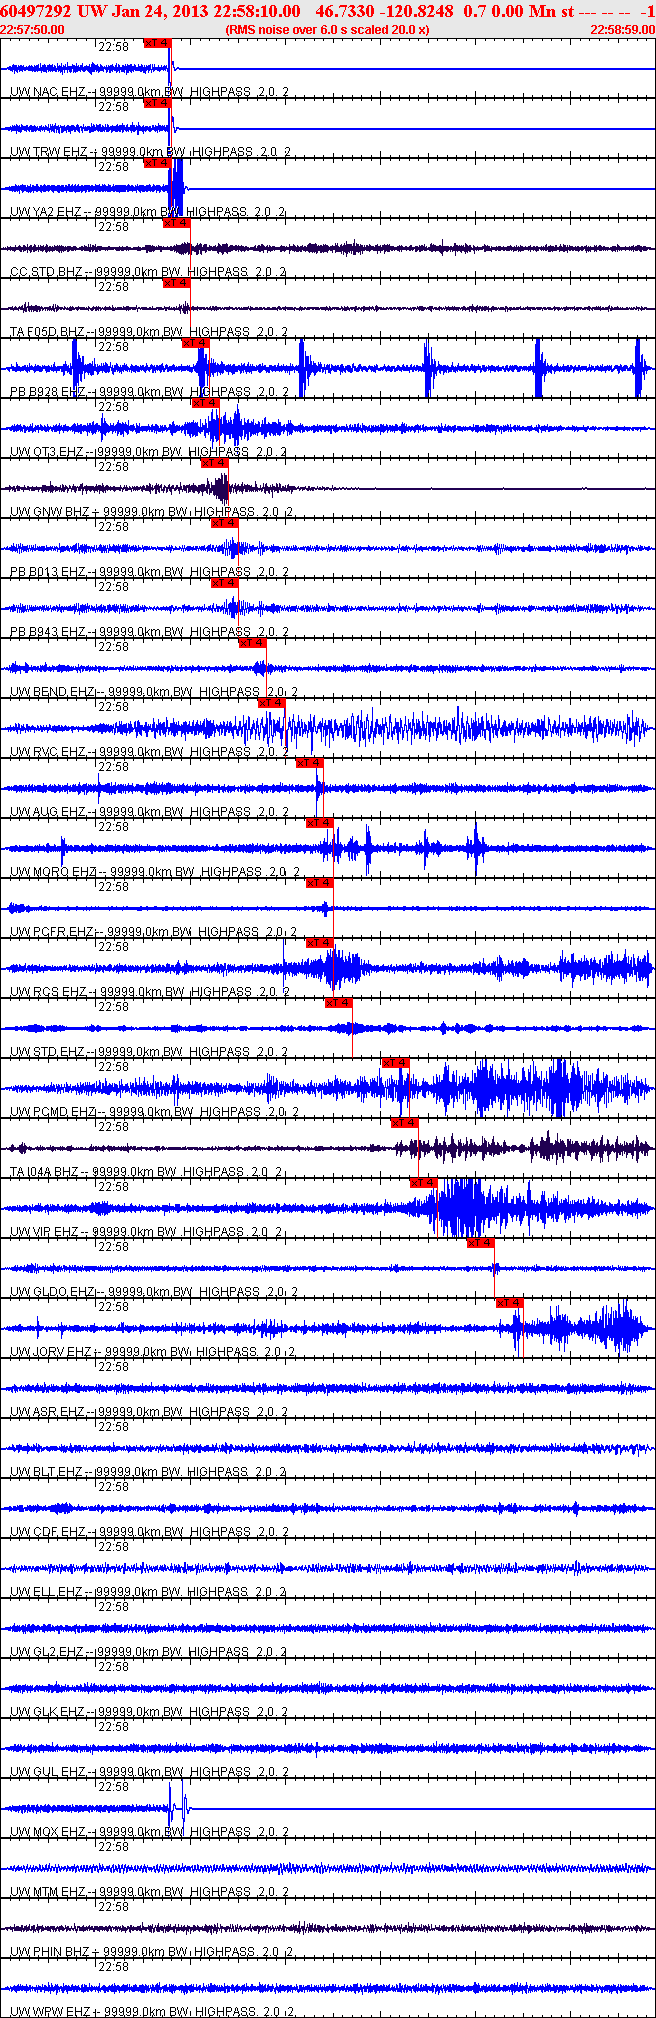Click the pick flag on OT3 trace
Image resolution: width=656 pixels, height=2018 pixels.
[x=205, y=403]
